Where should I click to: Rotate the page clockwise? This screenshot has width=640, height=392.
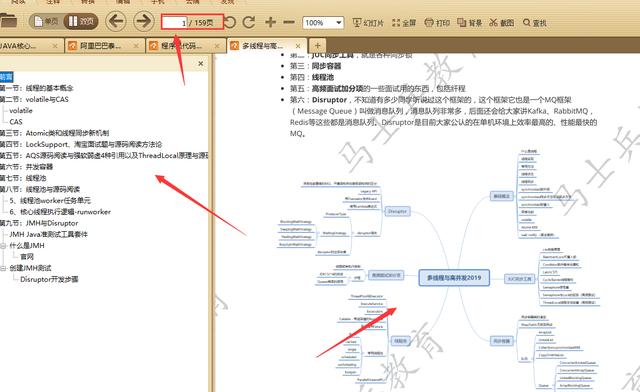(x=249, y=22)
